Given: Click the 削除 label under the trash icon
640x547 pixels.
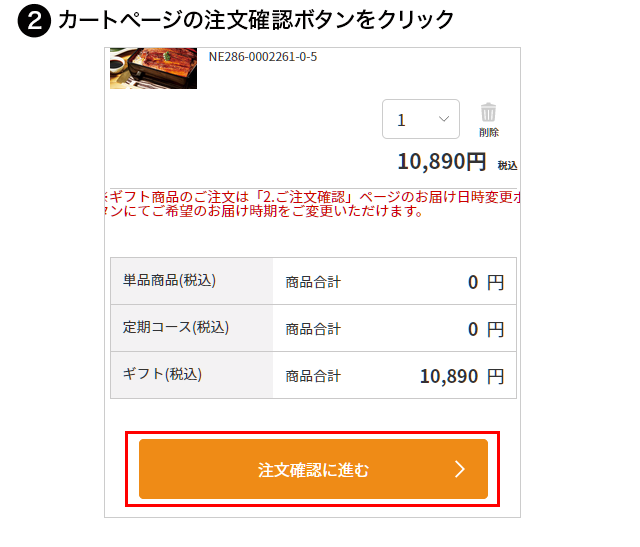Looking at the screenshot, I should (x=488, y=132).
